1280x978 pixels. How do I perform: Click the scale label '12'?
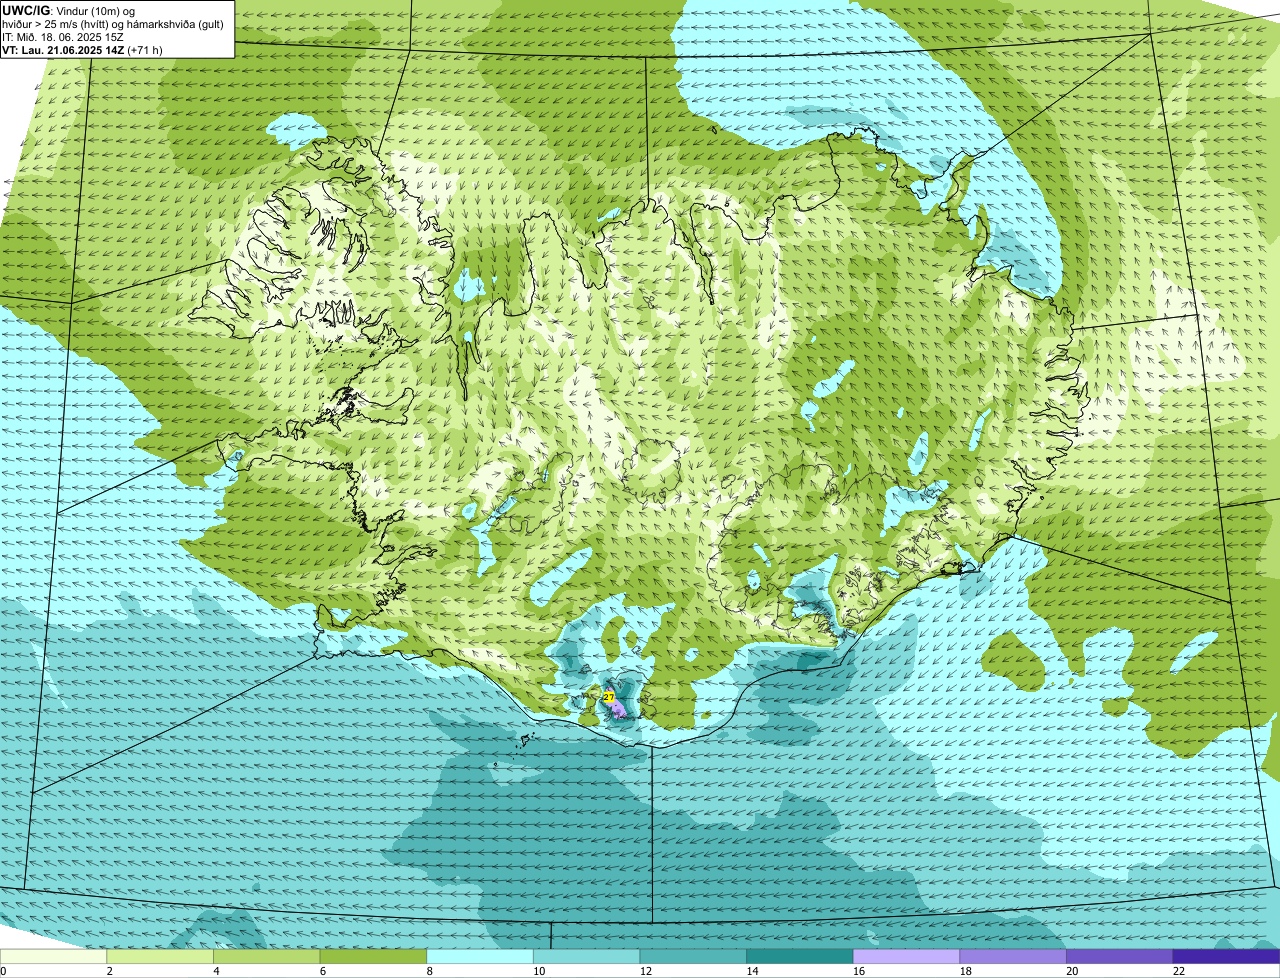(x=645, y=971)
